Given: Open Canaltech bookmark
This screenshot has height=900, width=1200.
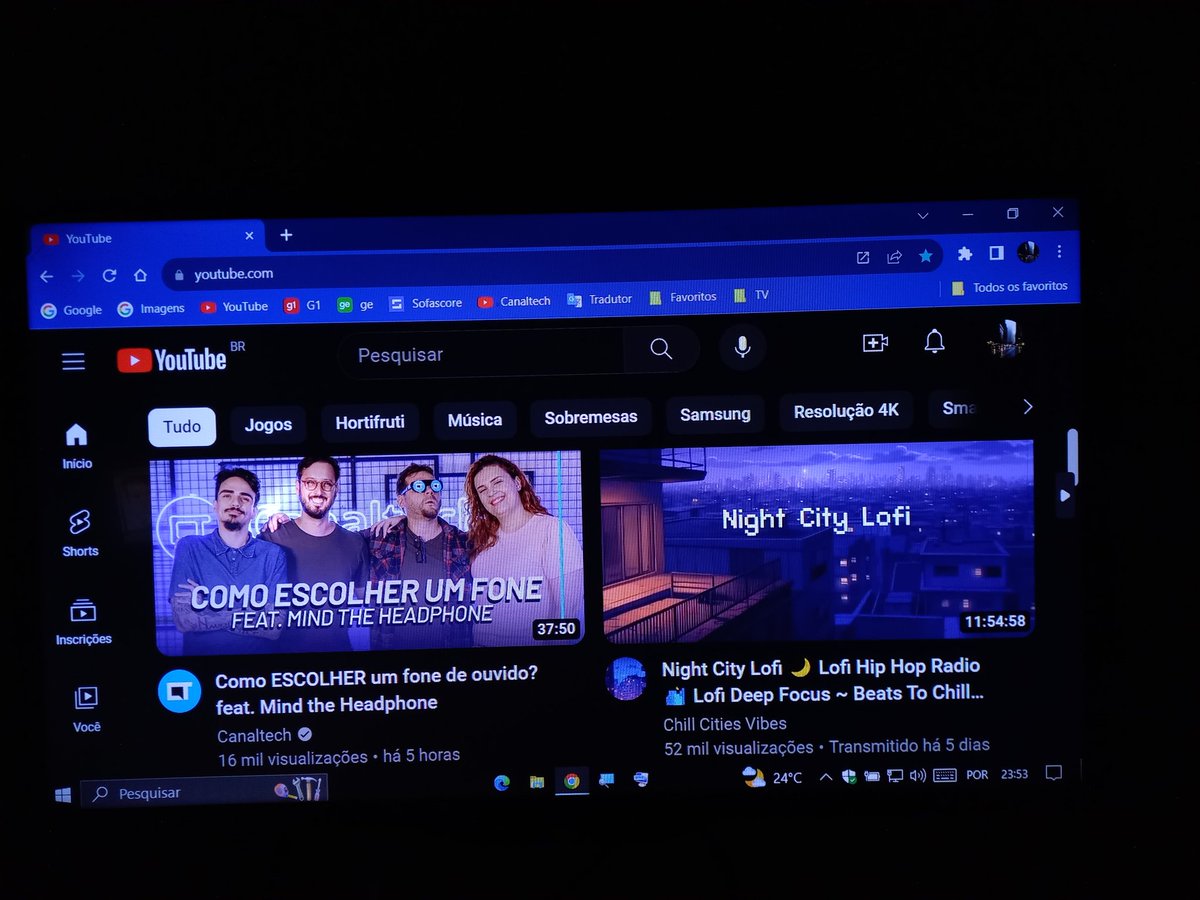Looking at the screenshot, I should (x=514, y=301).
